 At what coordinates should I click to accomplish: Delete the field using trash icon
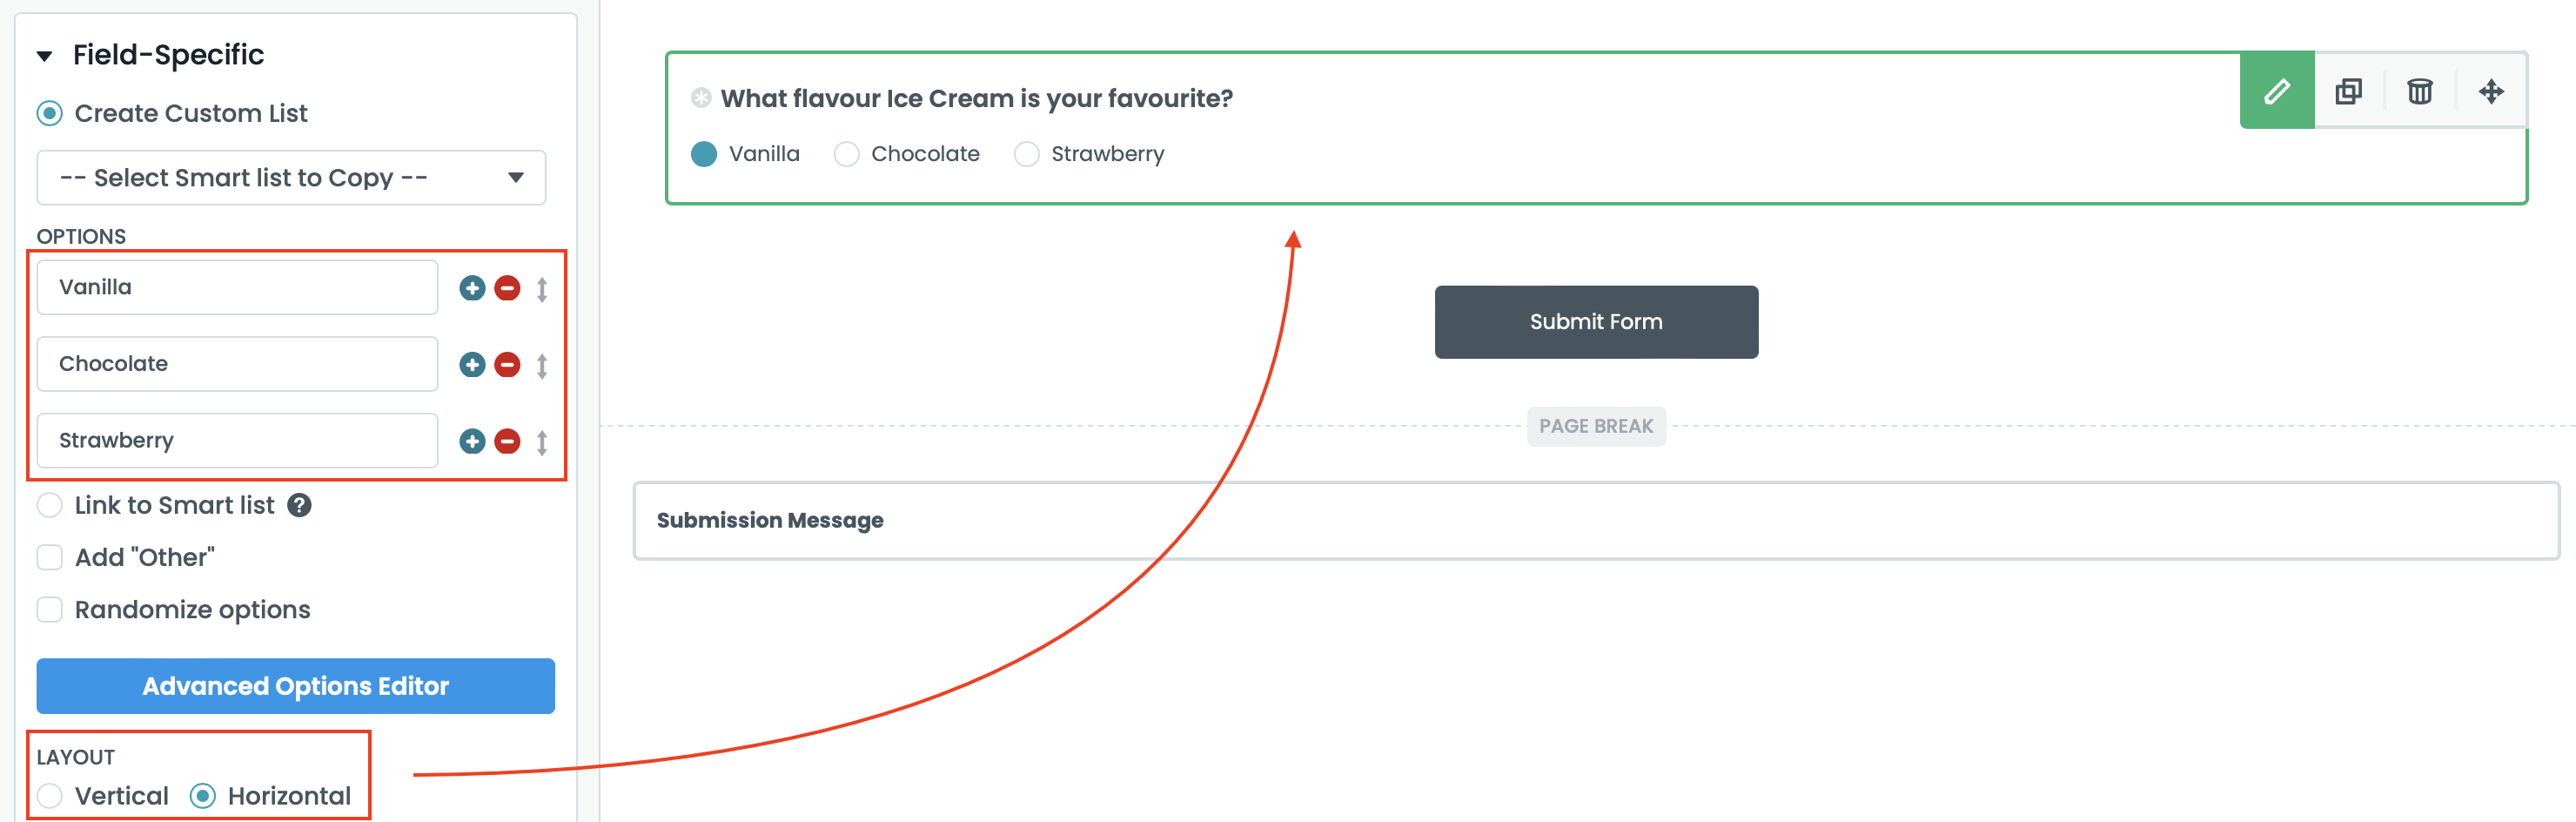2419,92
